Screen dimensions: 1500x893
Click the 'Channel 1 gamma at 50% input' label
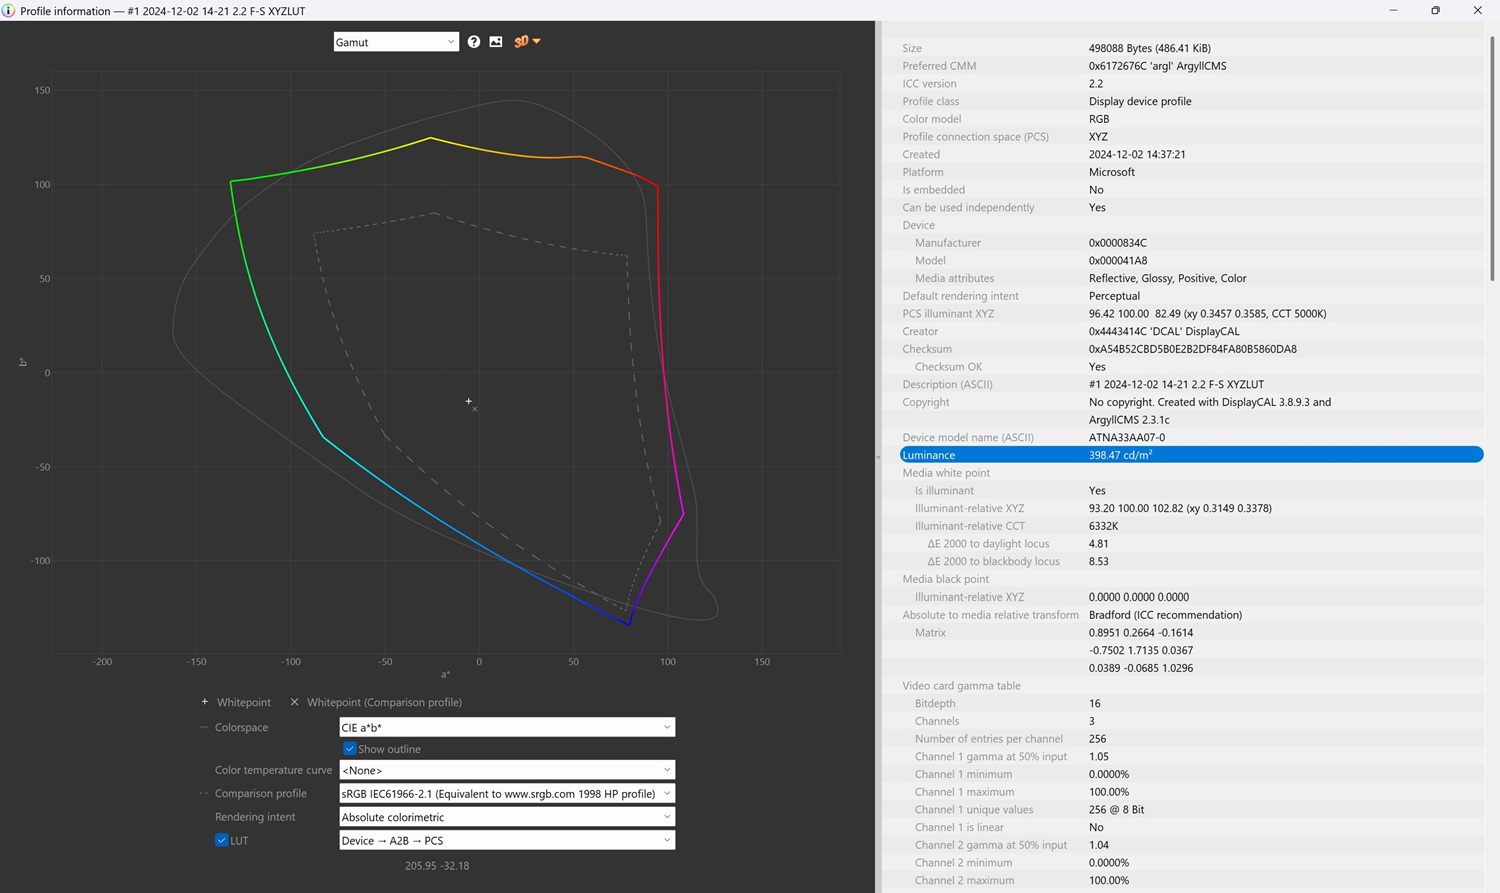pyautogui.click(x=991, y=757)
